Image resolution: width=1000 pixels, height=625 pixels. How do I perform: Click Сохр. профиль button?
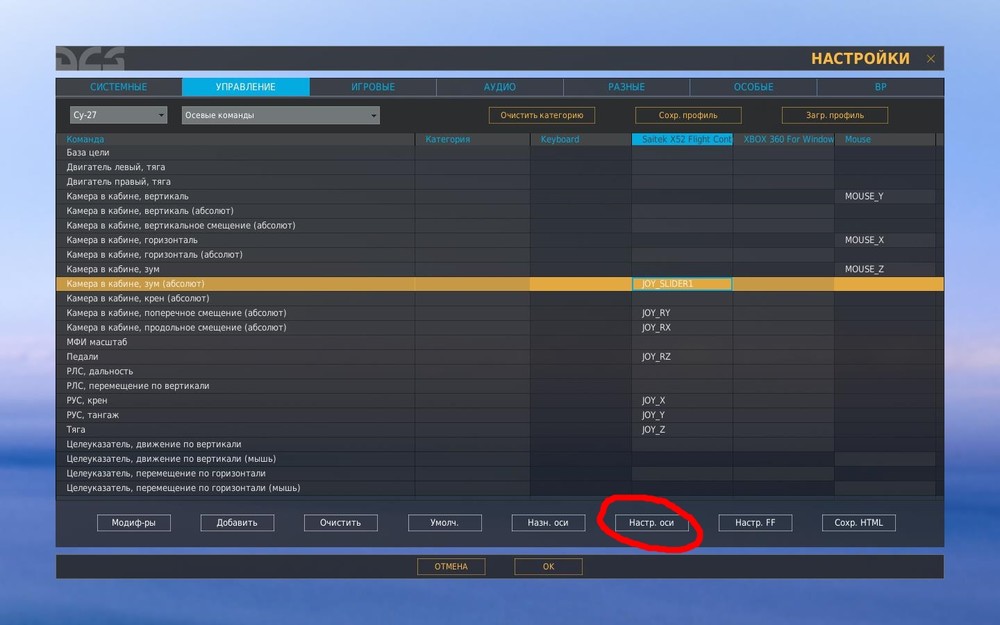688,115
